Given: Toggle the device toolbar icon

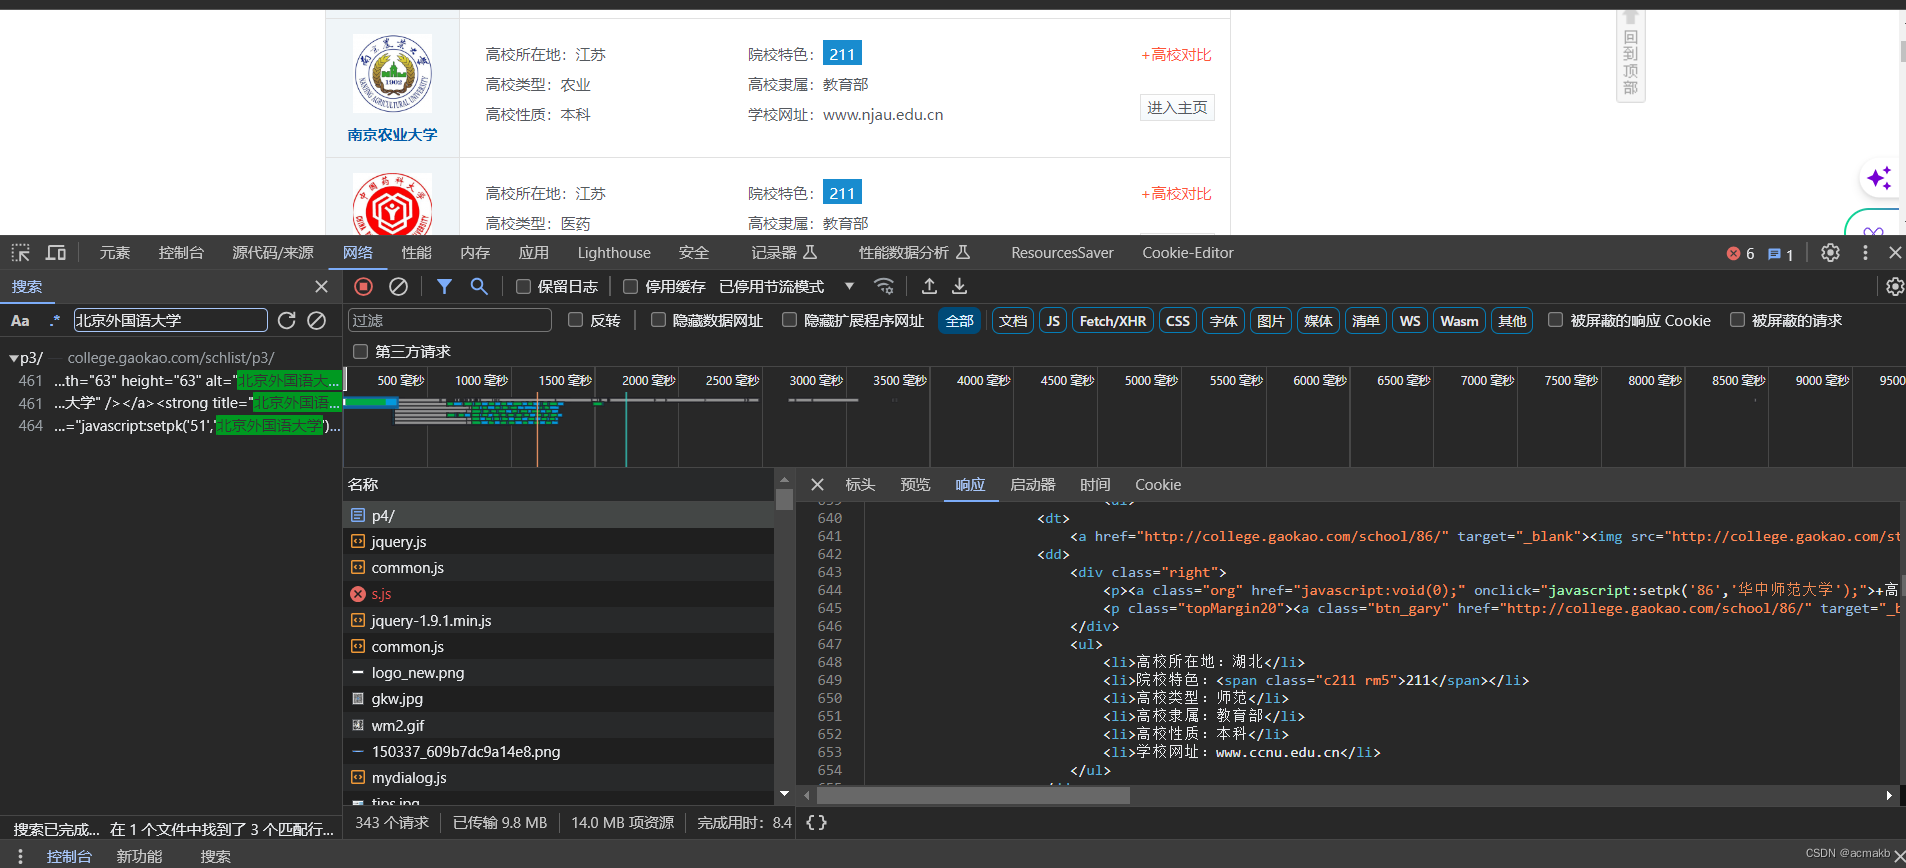Looking at the screenshot, I should tap(56, 253).
